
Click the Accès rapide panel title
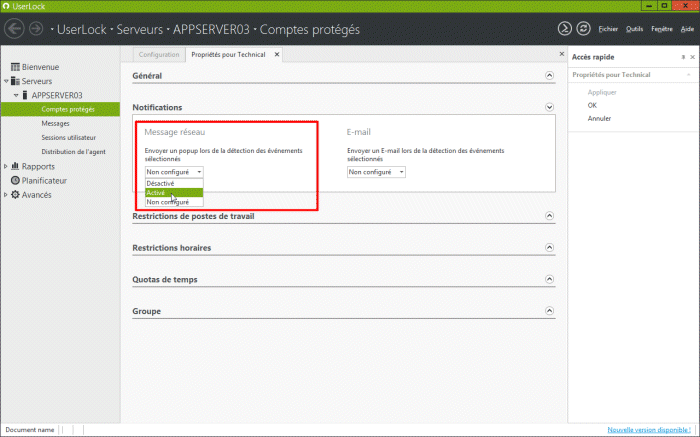(593, 57)
